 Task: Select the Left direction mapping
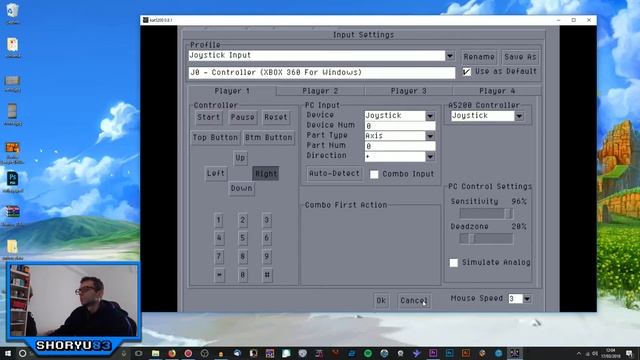click(x=216, y=173)
